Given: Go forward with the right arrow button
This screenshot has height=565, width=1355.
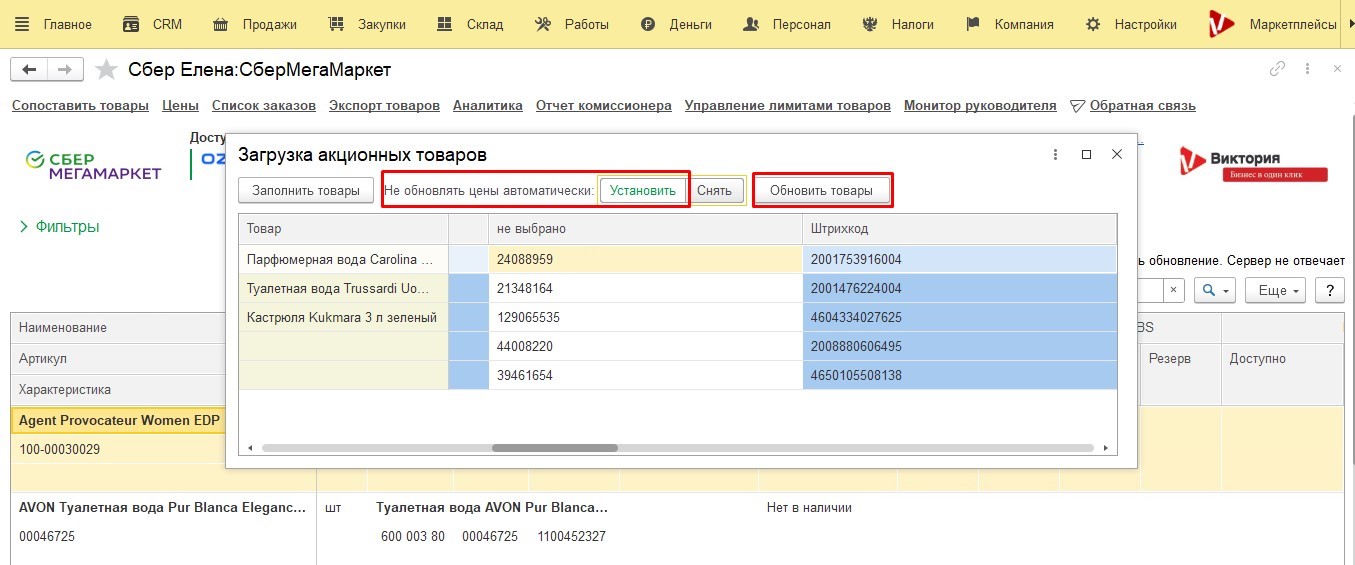Looking at the screenshot, I should (x=65, y=69).
